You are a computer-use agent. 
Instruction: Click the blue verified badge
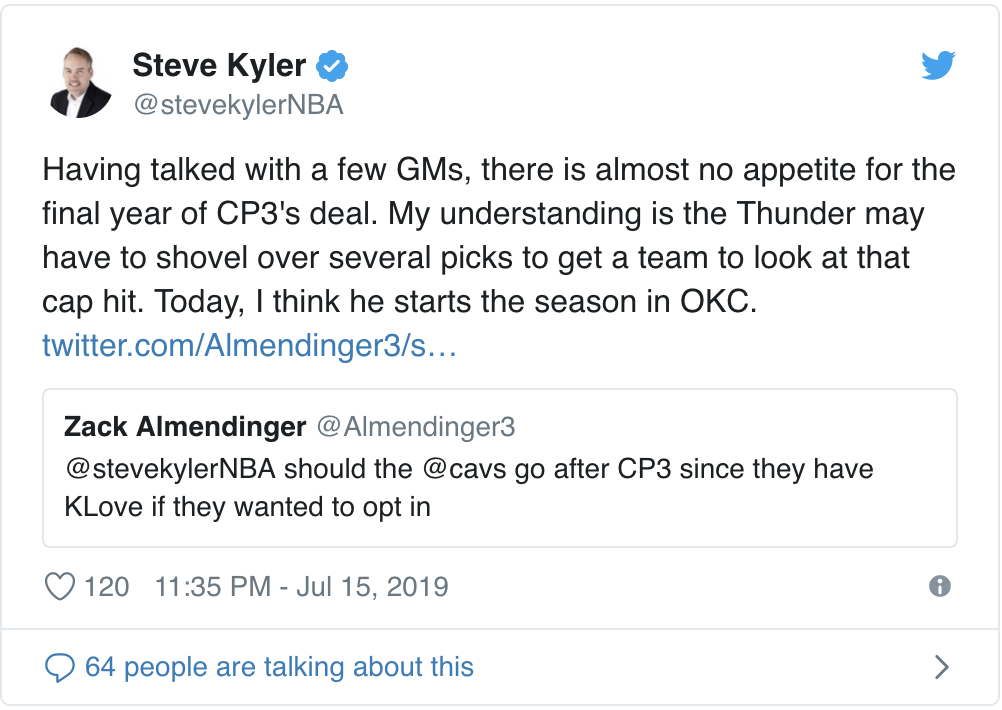(x=331, y=67)
